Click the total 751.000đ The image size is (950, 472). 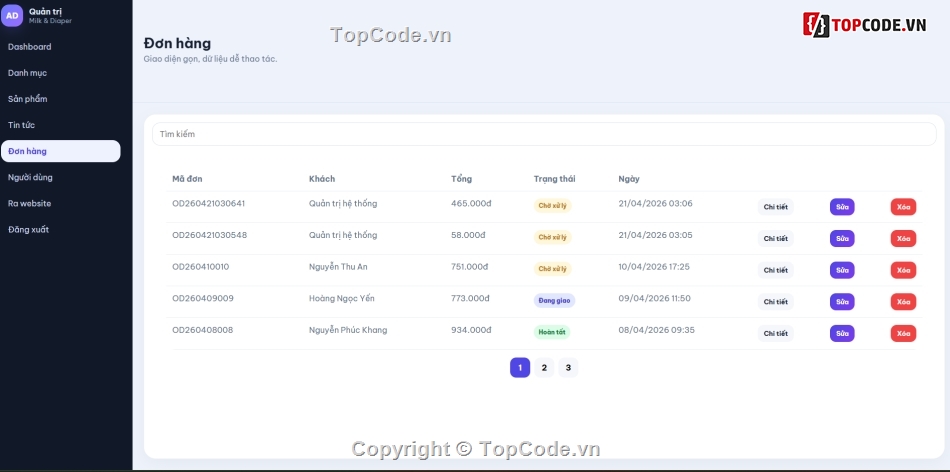(x=470, y=267)
